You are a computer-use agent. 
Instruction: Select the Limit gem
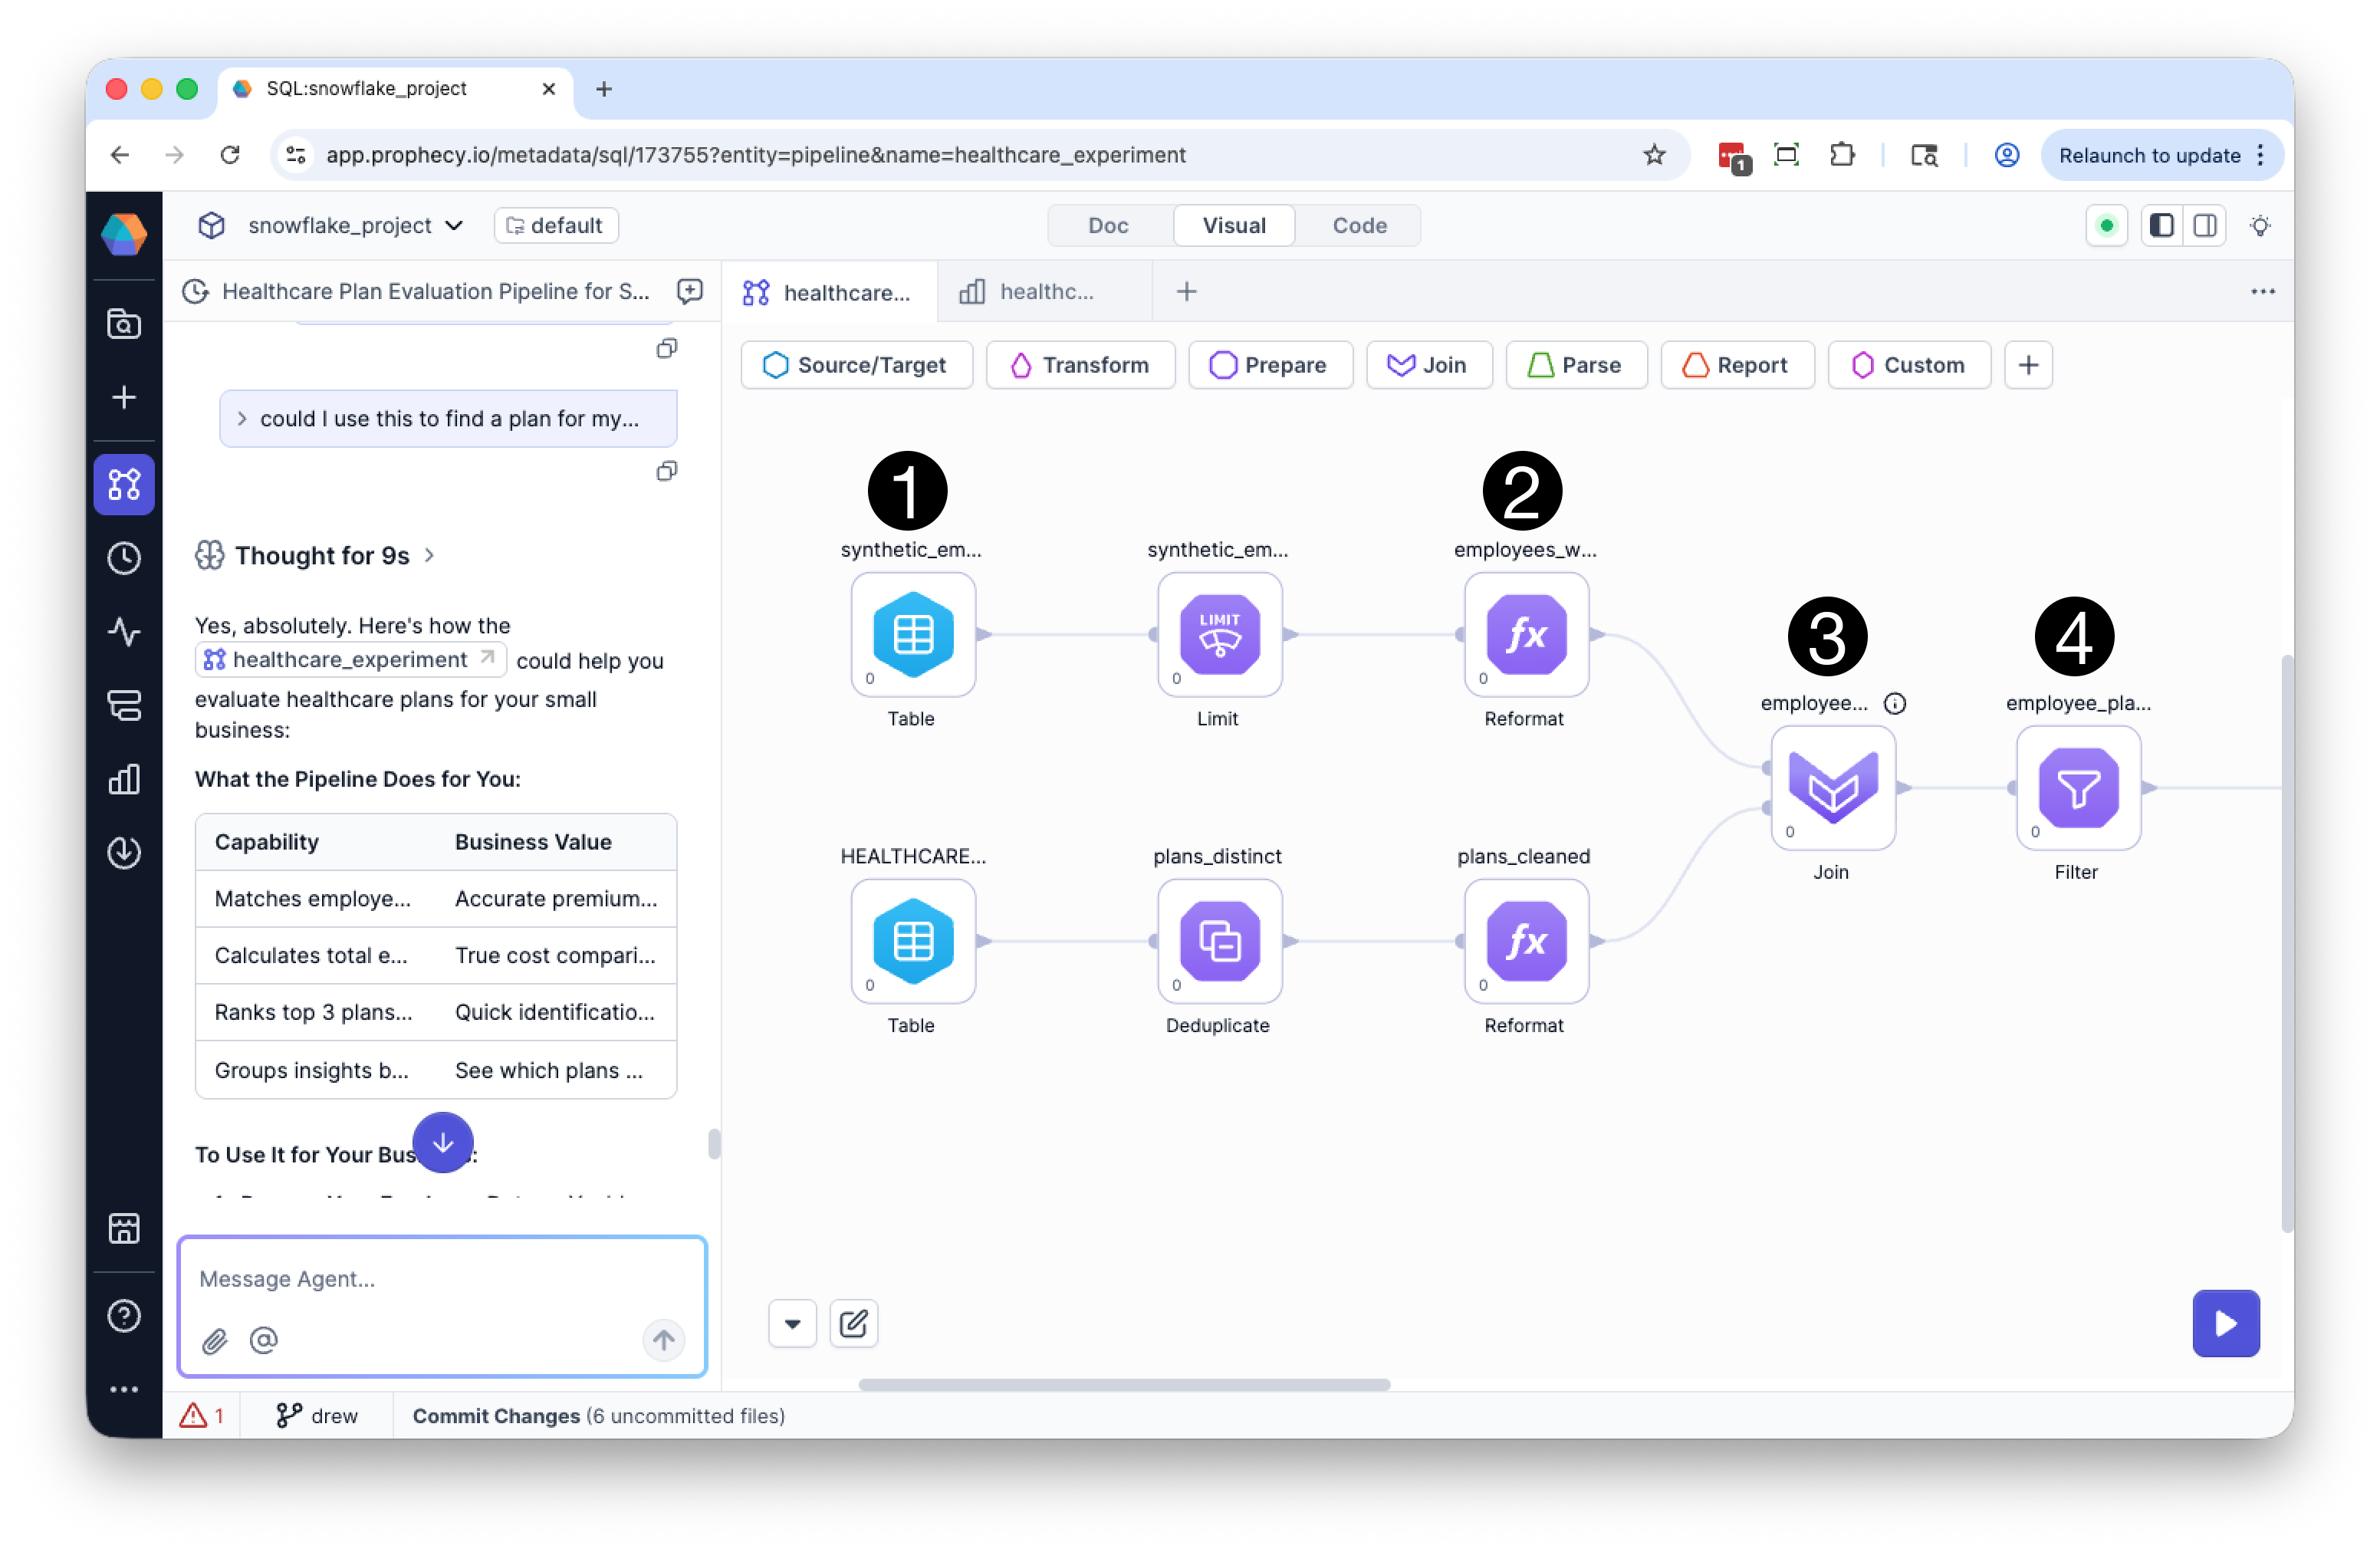click(x=1219, y=634)
